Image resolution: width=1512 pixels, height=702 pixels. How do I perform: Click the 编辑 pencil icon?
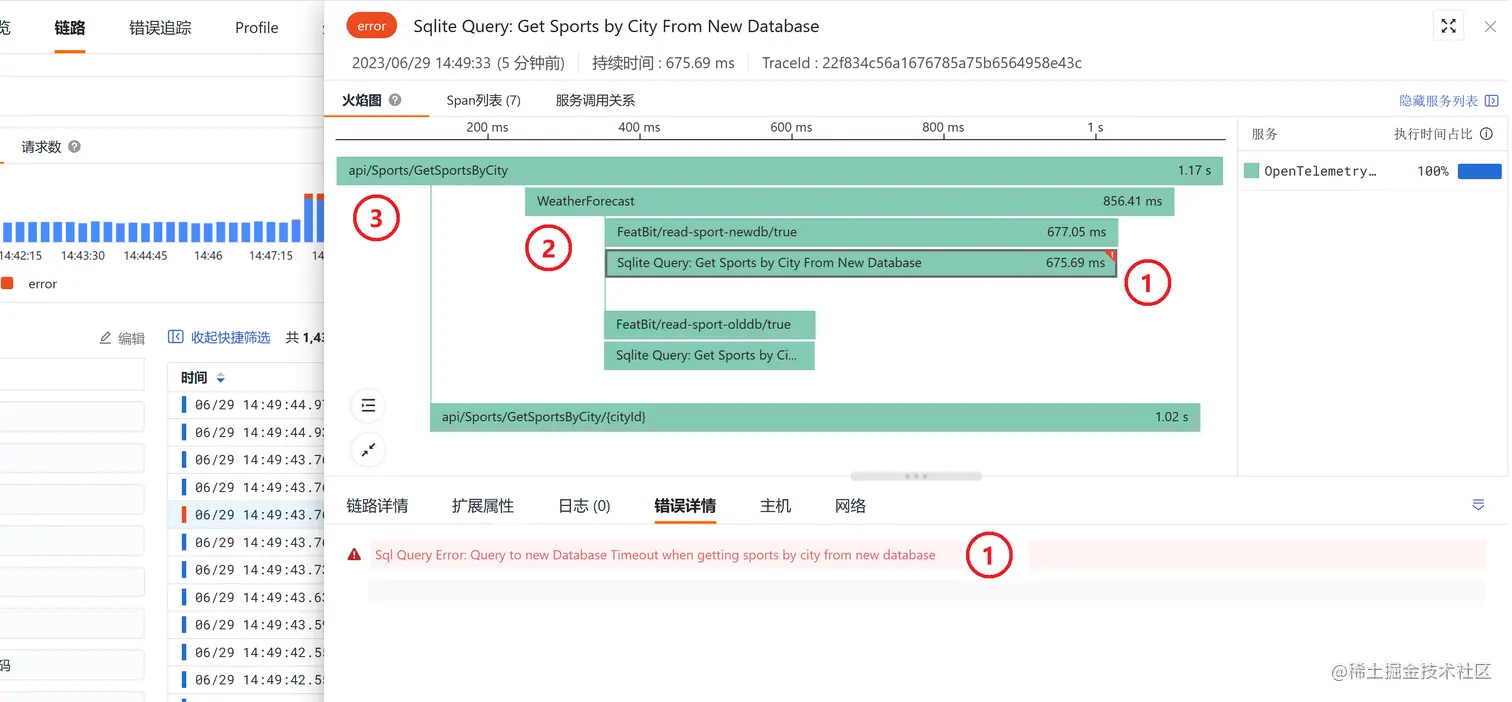(x=106, y=338)
